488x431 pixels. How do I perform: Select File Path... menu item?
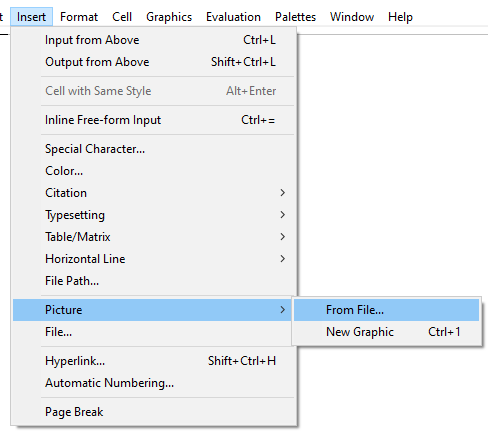click(x=154, y=281)
